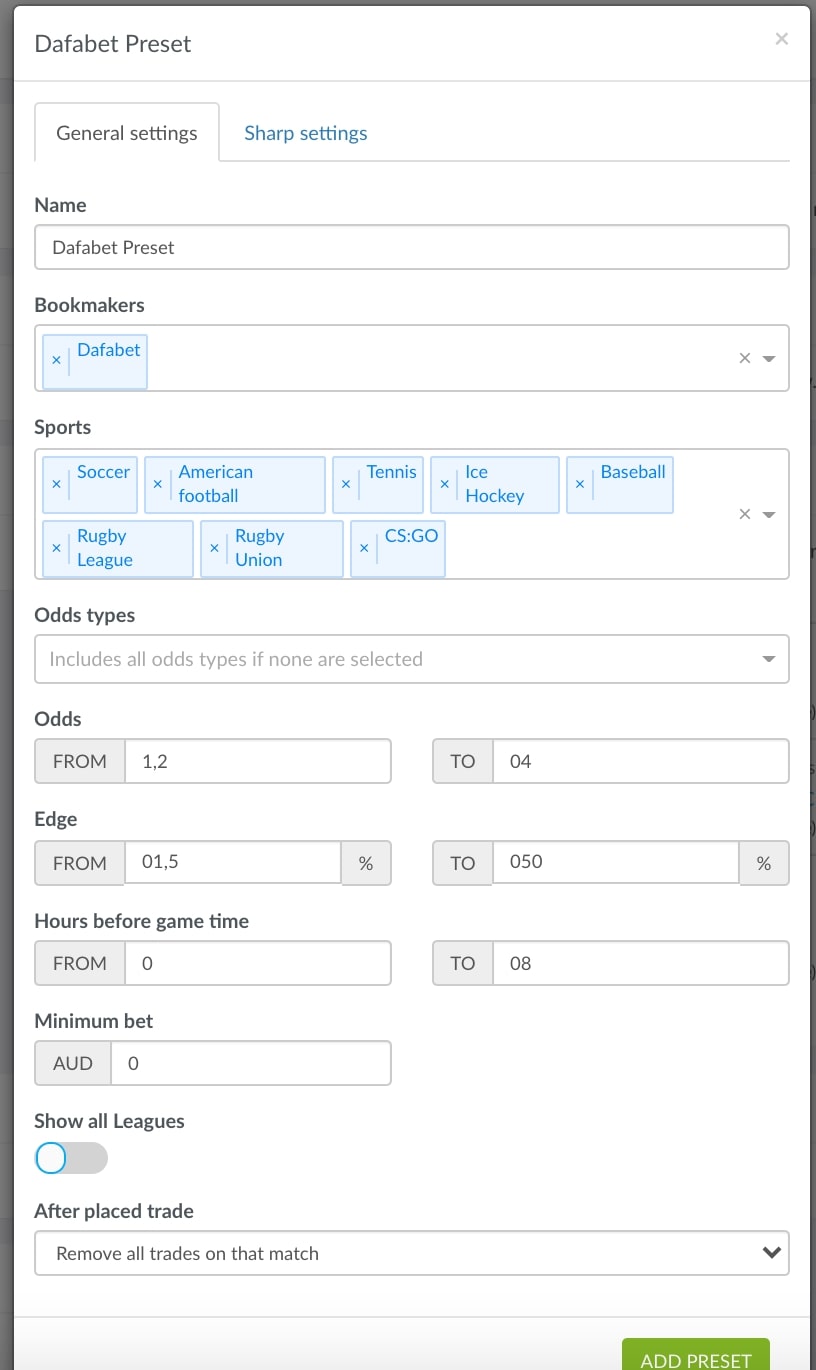
Task: Click the ADD PRESET button
Action: pyautogui.click(x=696, y=1356)
